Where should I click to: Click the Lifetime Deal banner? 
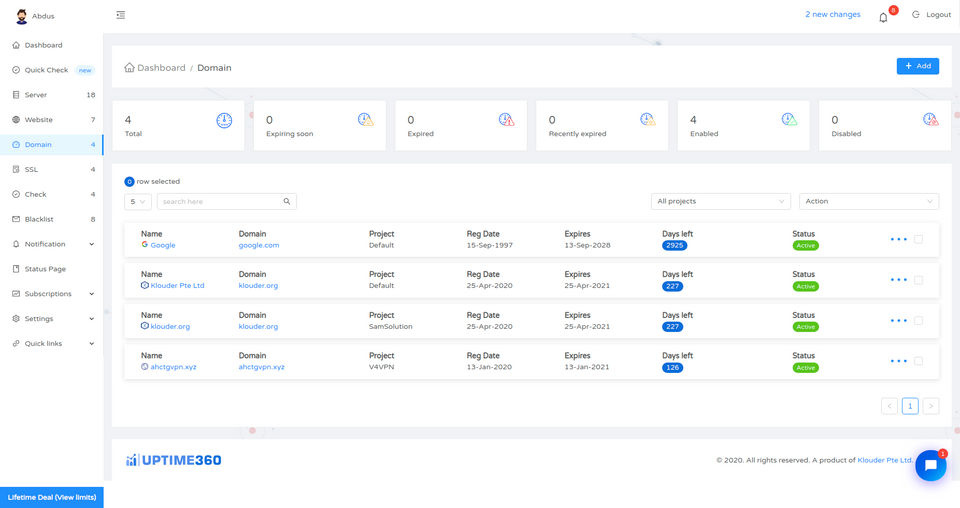[x=51, y=497]
